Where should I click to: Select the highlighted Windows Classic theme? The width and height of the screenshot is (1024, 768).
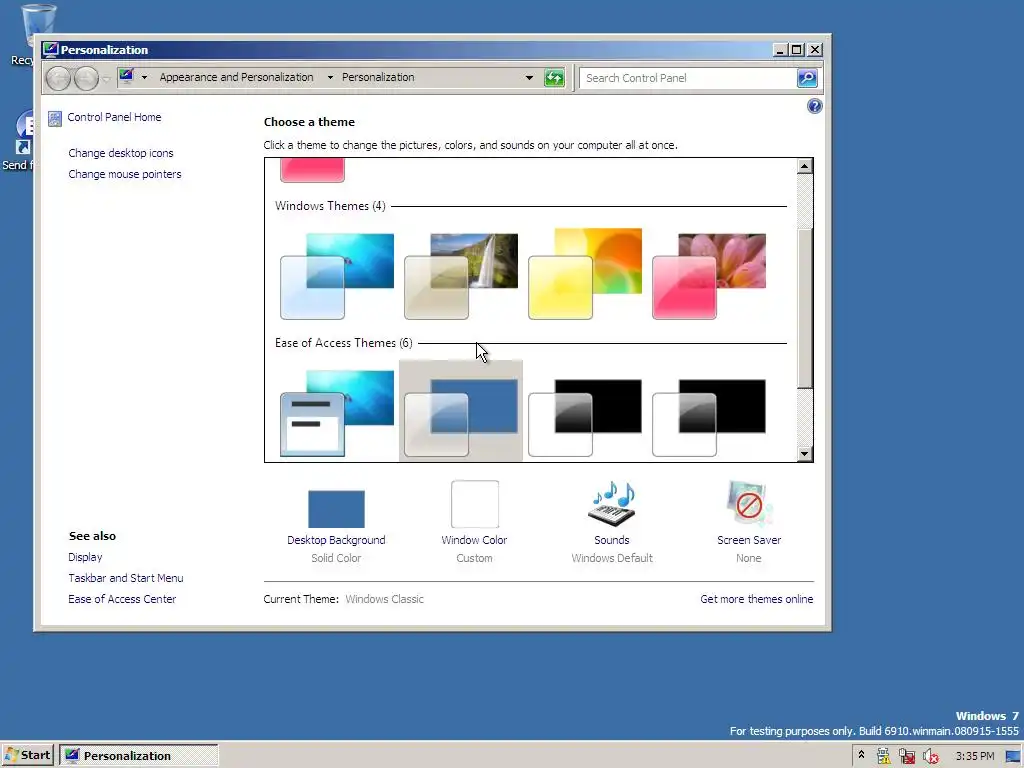[461, 411]
